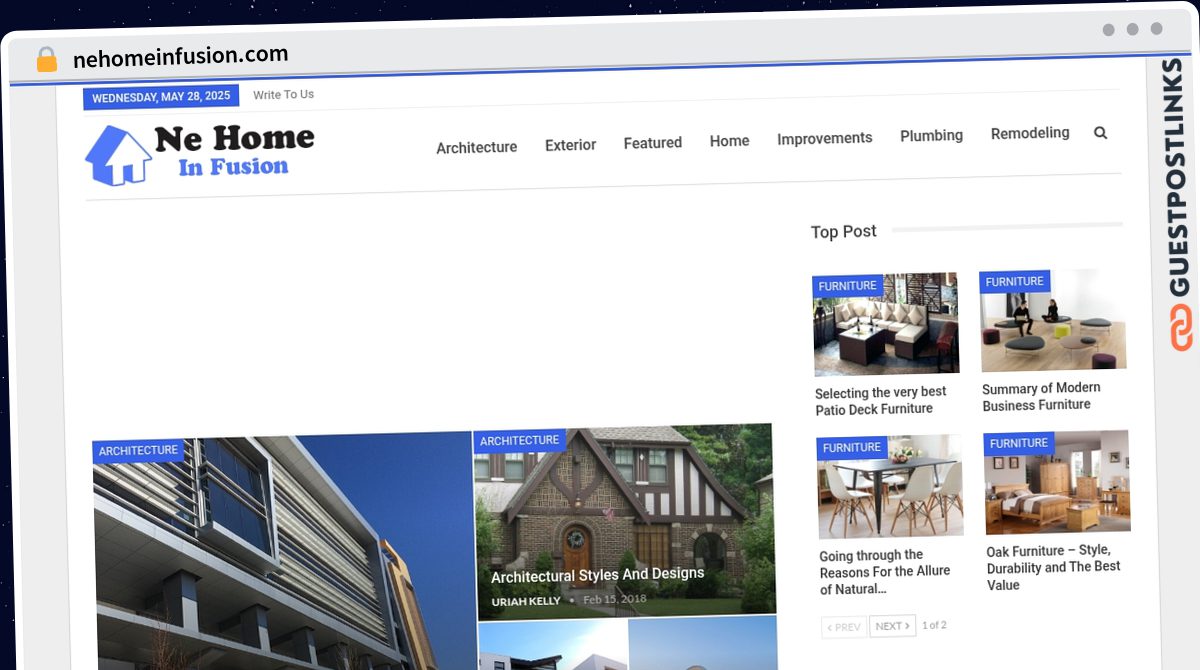Screen dimensions: 1200x670
Task: Click Furniture tag on oak furniture post
Action: 1018,443
